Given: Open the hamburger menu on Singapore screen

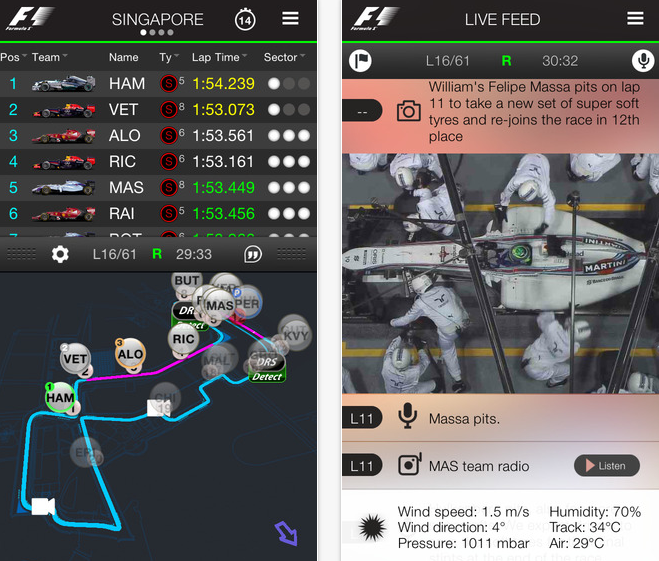Looking at the screenshot, I should [x=290, y=18].
